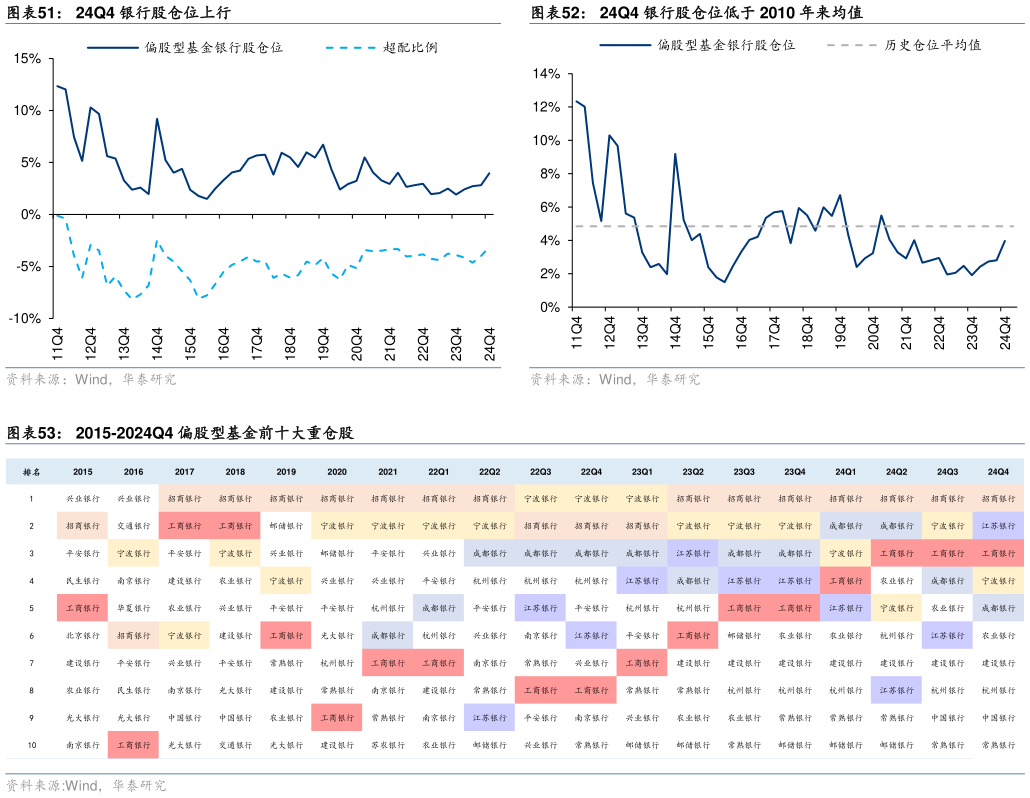Click 华夏银行 cell in the 2016 column
The width and height of the screenshot is (1030, 798).
coord(133,608)
